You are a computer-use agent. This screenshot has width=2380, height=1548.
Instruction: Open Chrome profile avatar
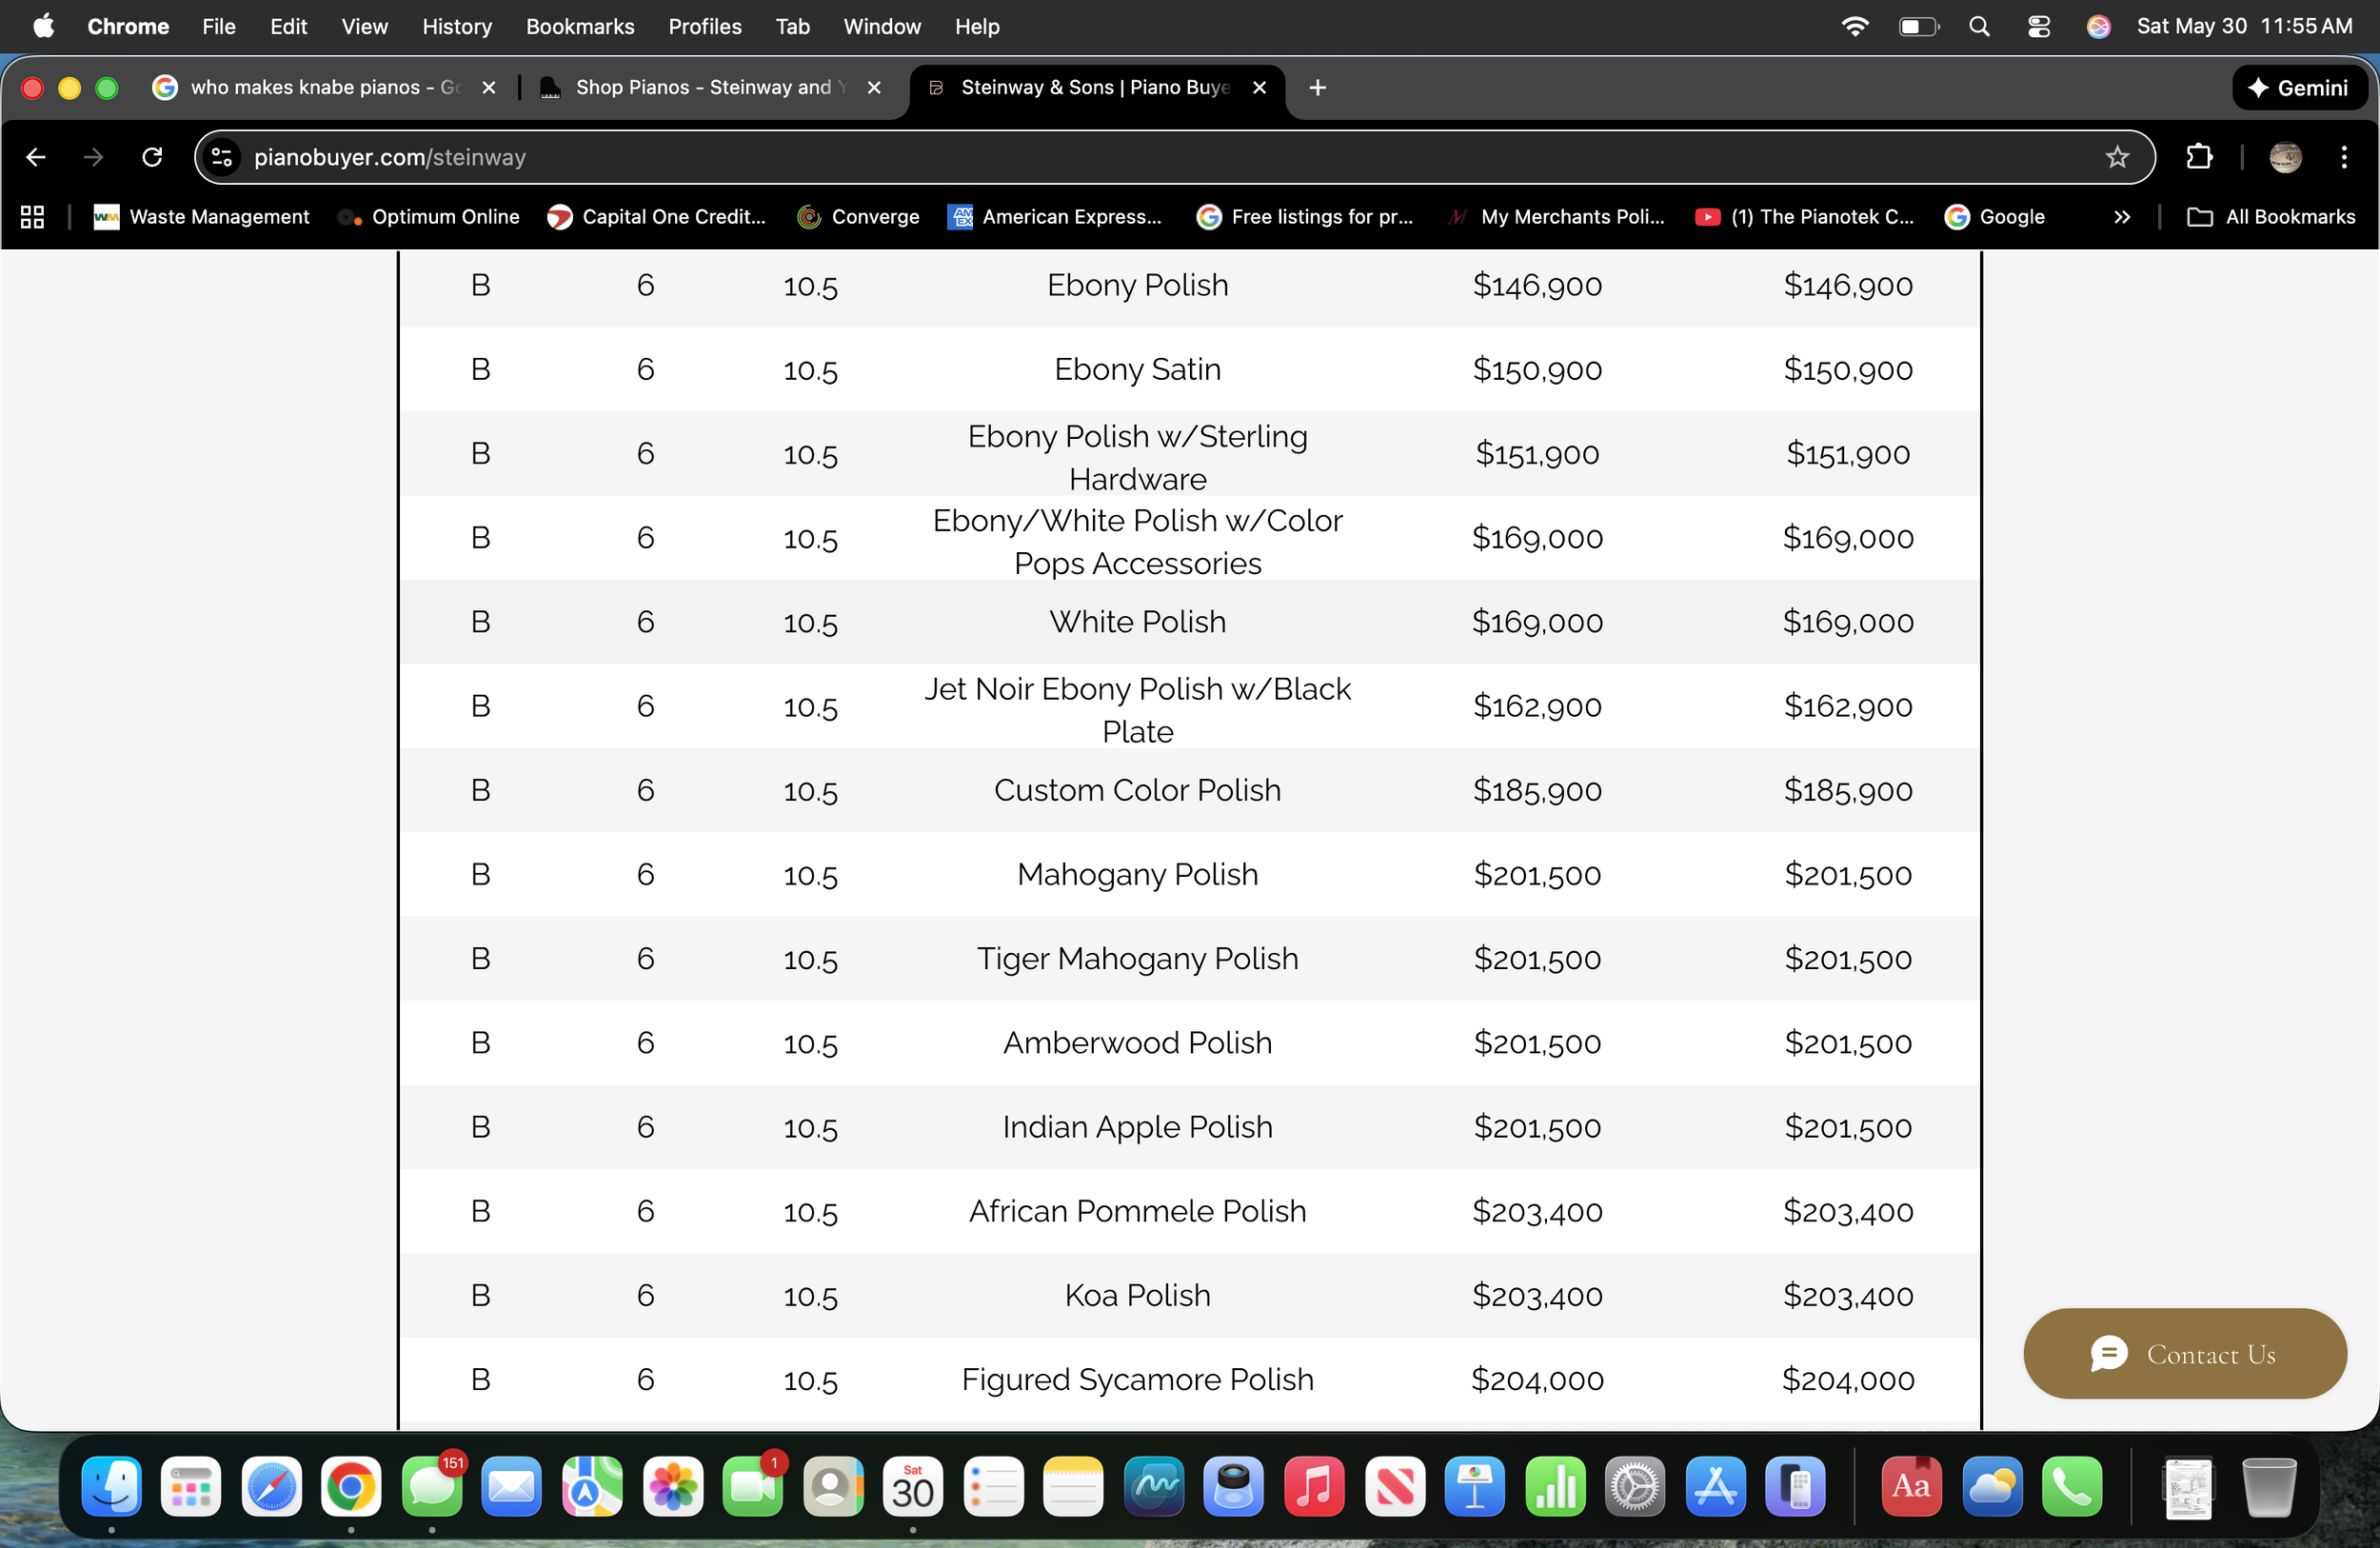2285,157
